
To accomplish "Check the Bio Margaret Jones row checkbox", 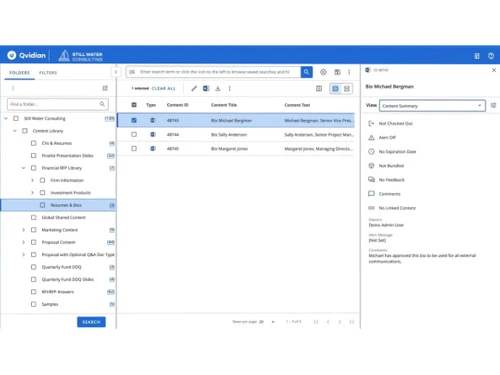I will [134, 149].
